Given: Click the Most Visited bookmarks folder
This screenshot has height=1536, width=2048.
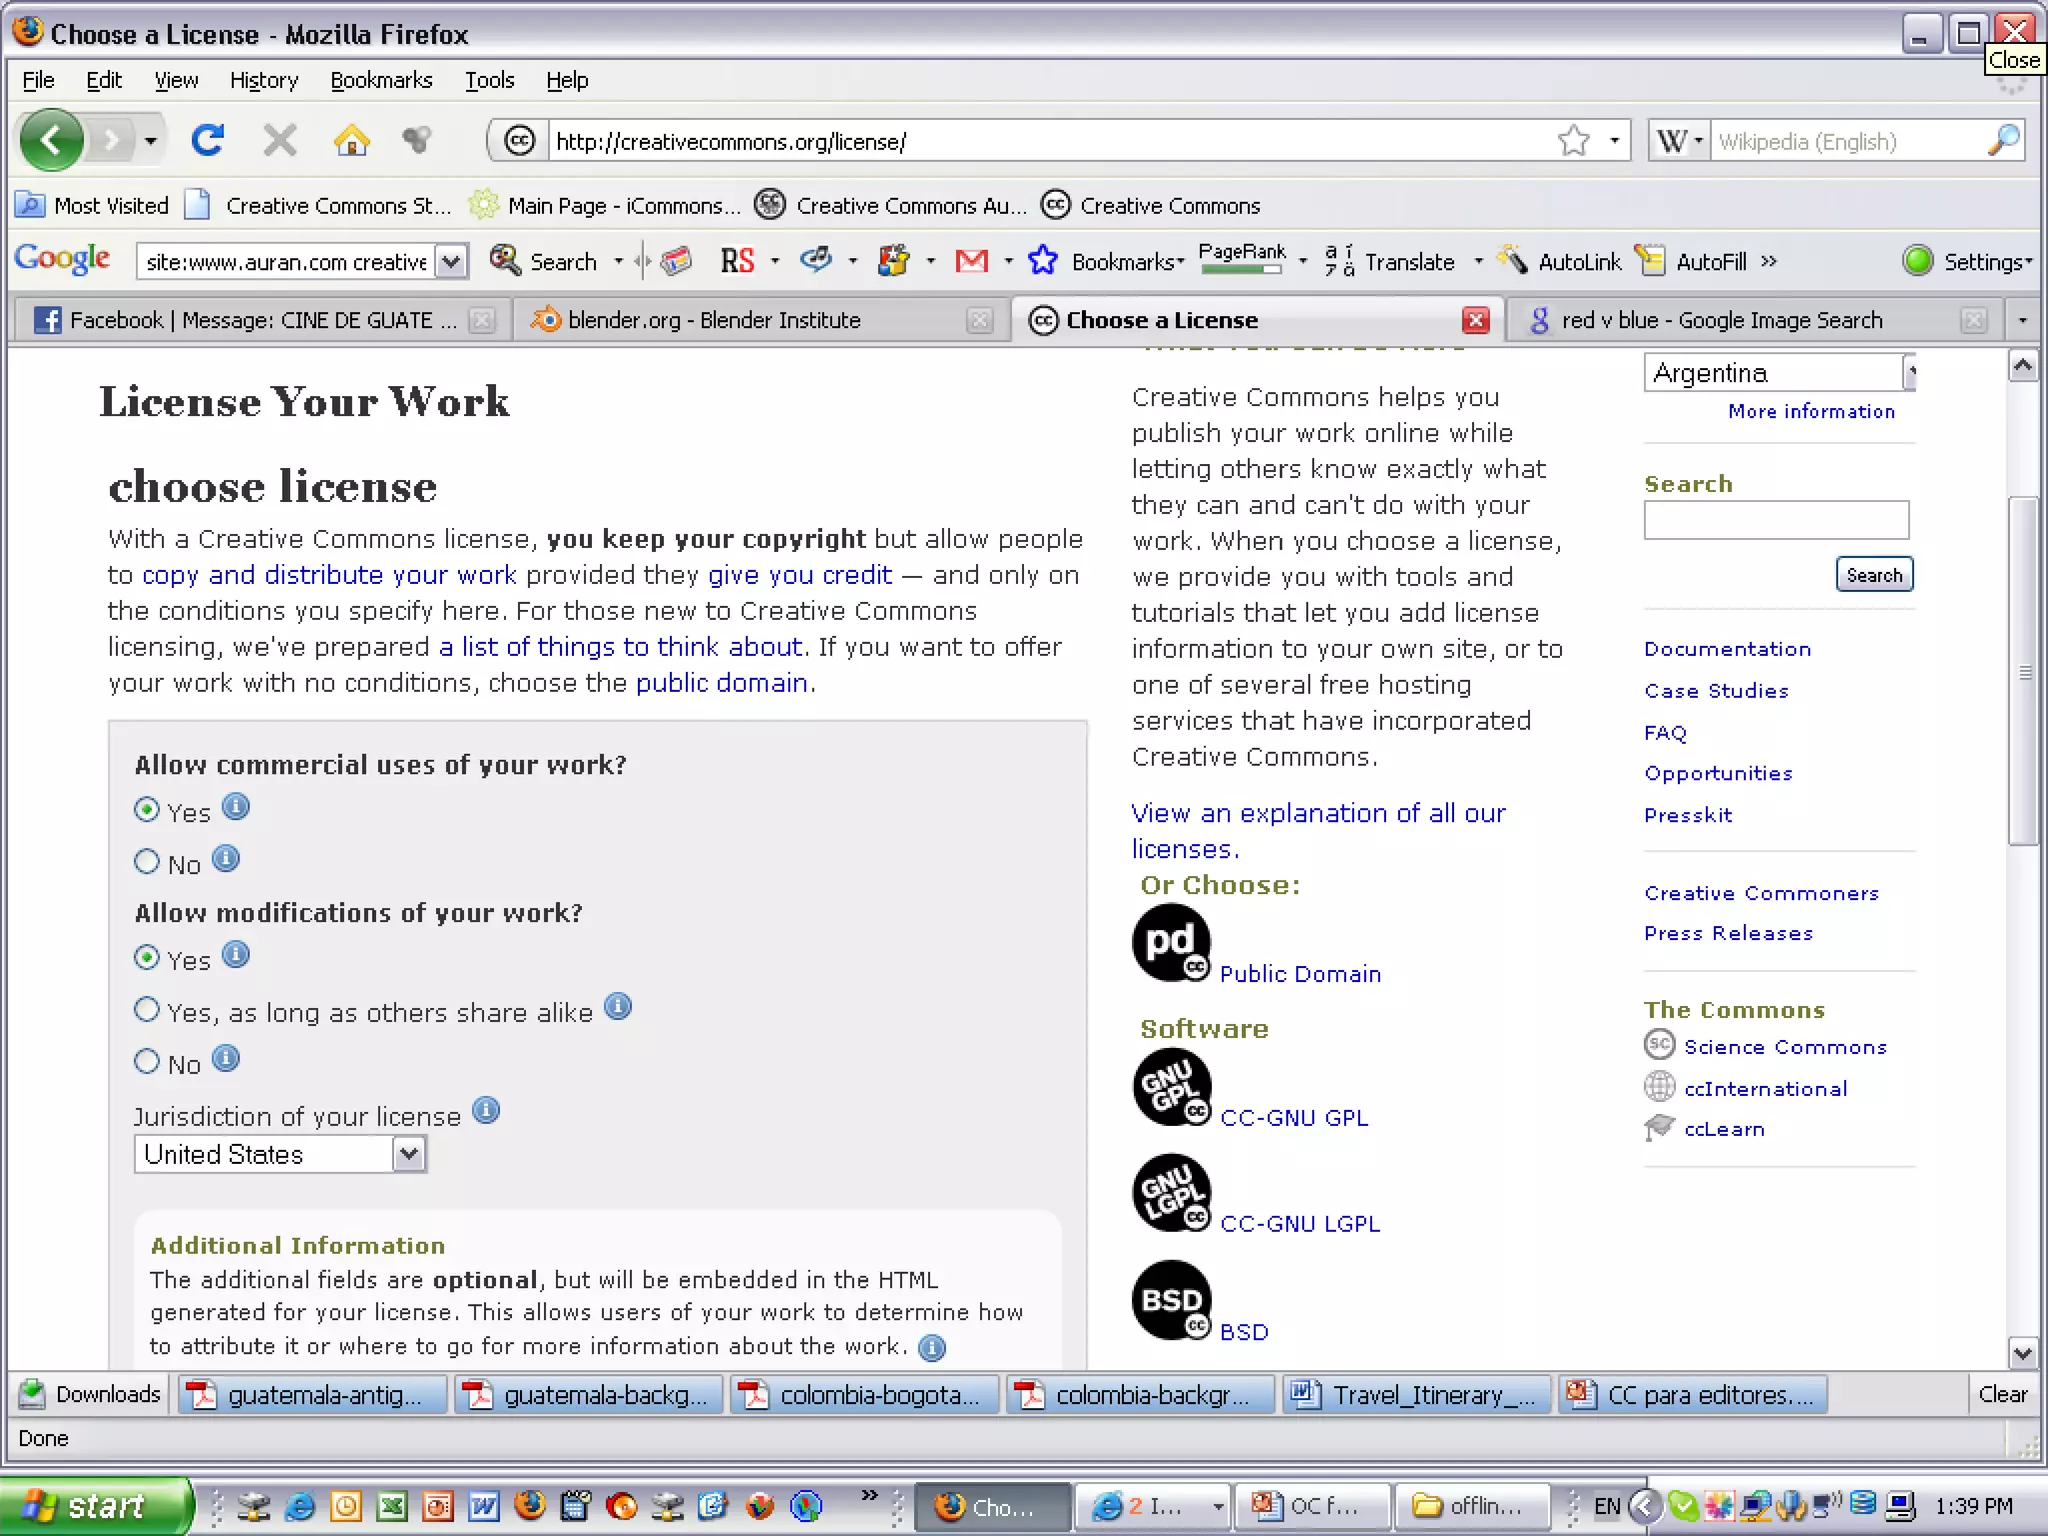Looking at the screenshot, I should click(x=94, y=205).
